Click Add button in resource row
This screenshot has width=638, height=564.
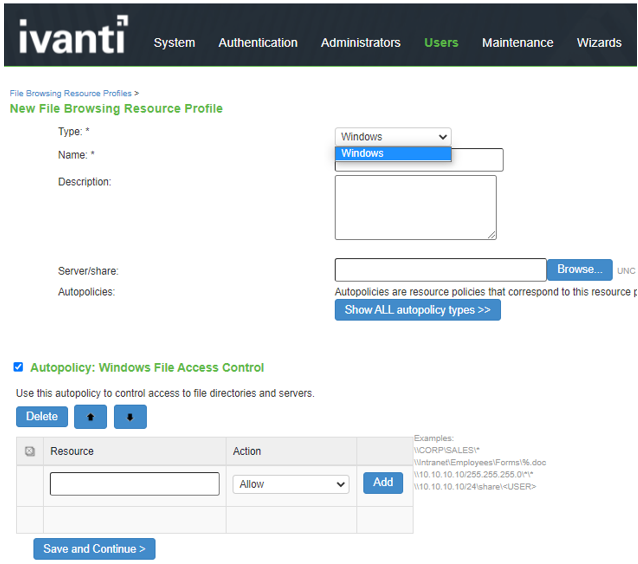click(383, 483)
